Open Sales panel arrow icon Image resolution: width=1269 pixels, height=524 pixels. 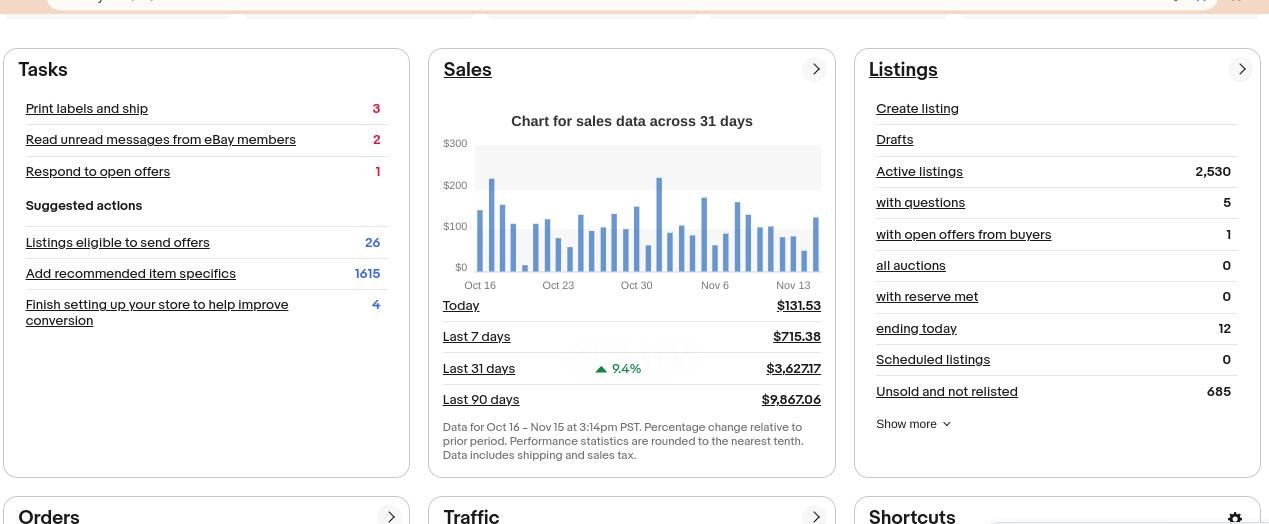[x=815, y=70]
